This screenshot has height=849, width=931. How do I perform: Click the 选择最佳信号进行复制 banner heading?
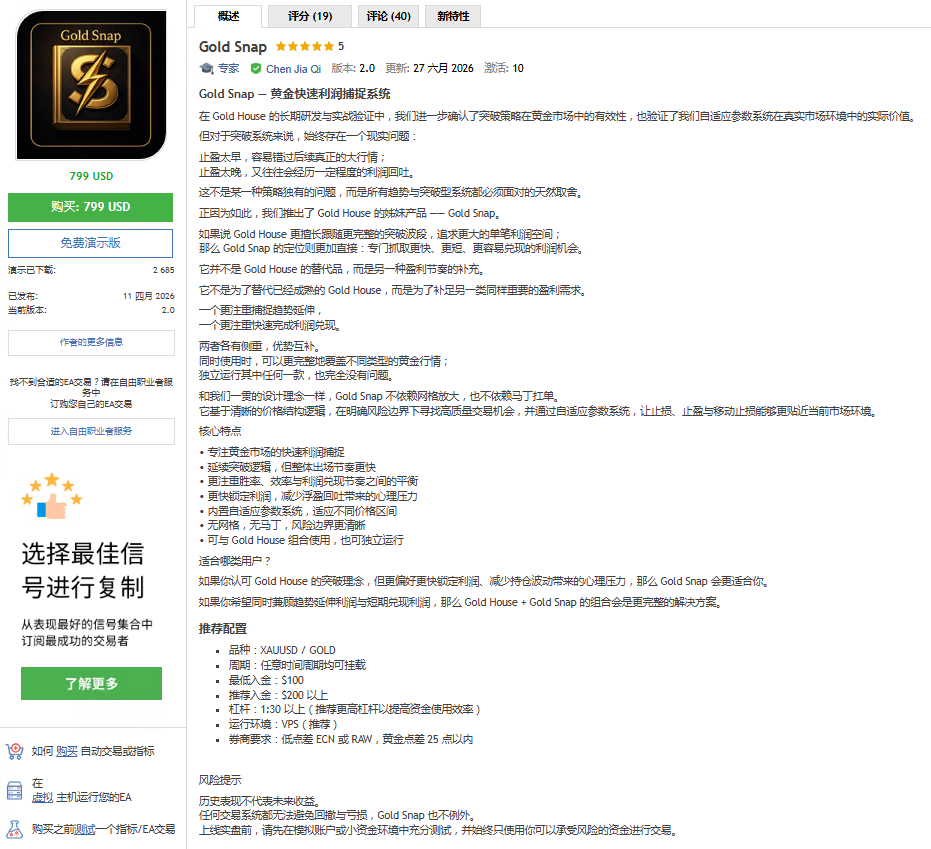tap(83, 570)
